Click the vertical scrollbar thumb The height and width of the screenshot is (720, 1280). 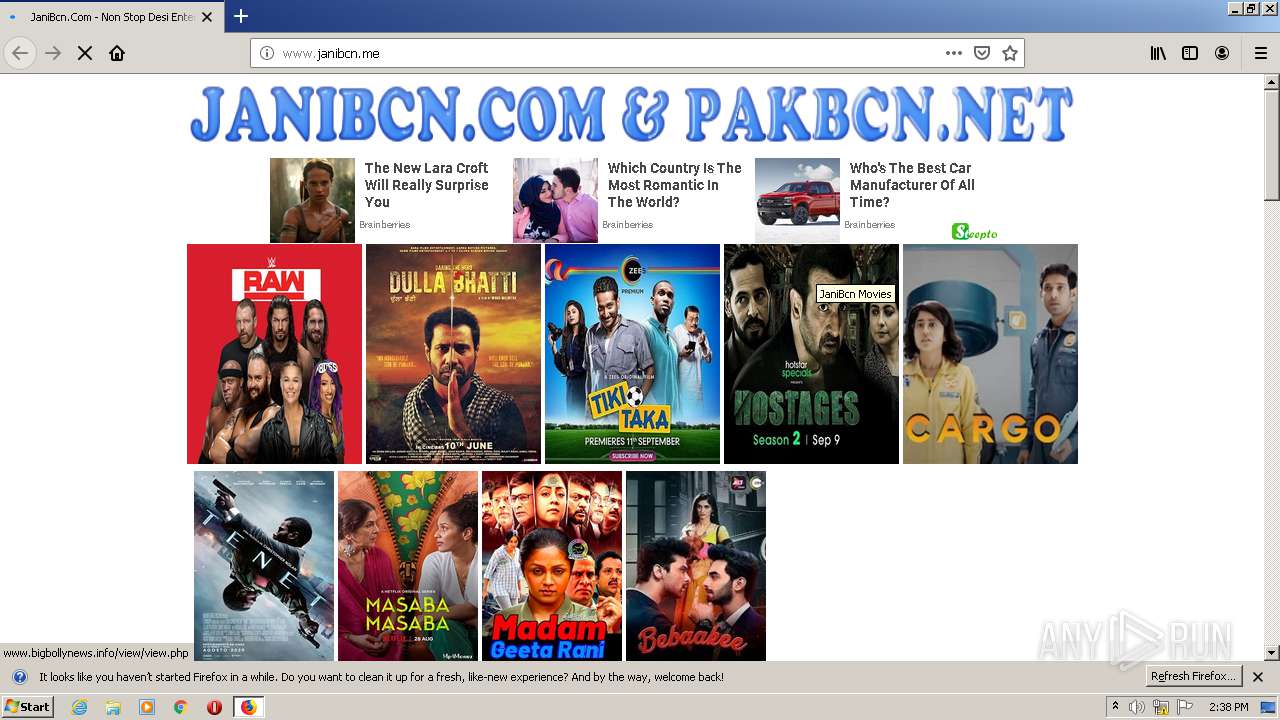click(1272, 145)
